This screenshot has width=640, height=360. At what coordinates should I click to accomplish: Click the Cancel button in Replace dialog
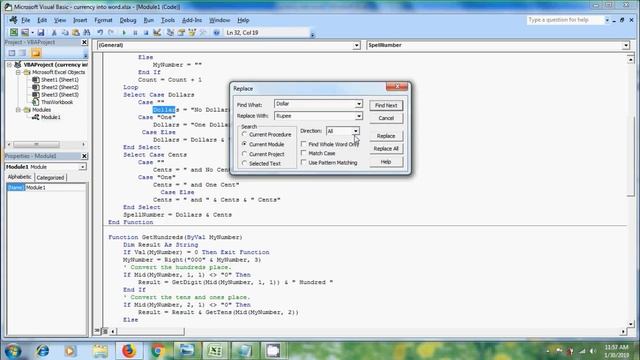pos(386,118)
